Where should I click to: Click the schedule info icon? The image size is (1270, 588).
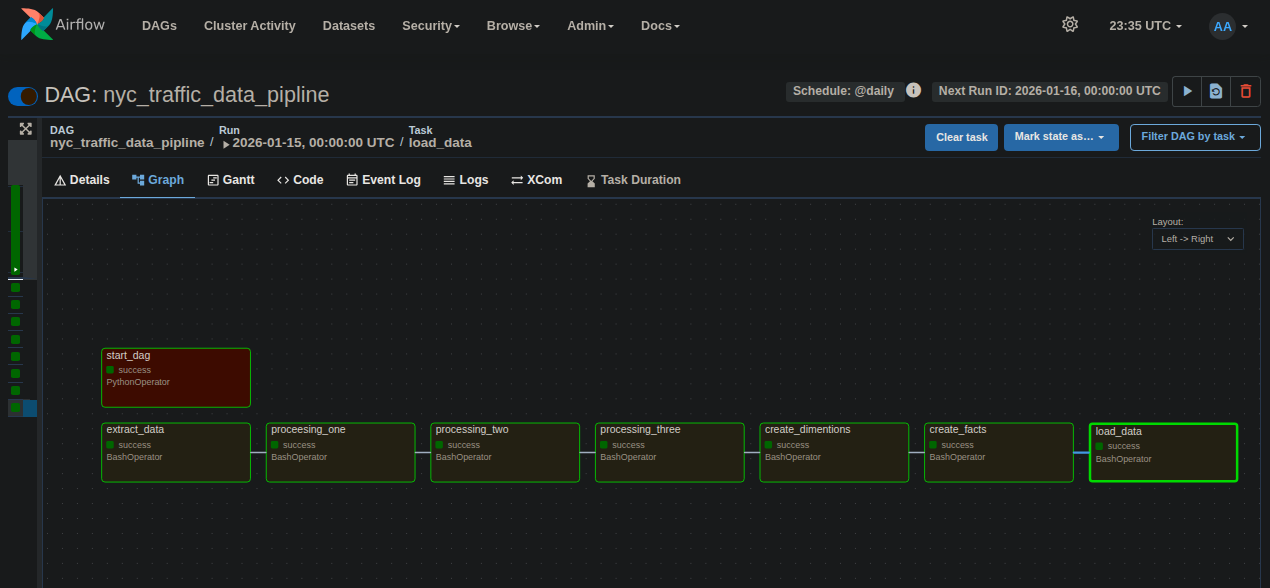coord(913,90)
